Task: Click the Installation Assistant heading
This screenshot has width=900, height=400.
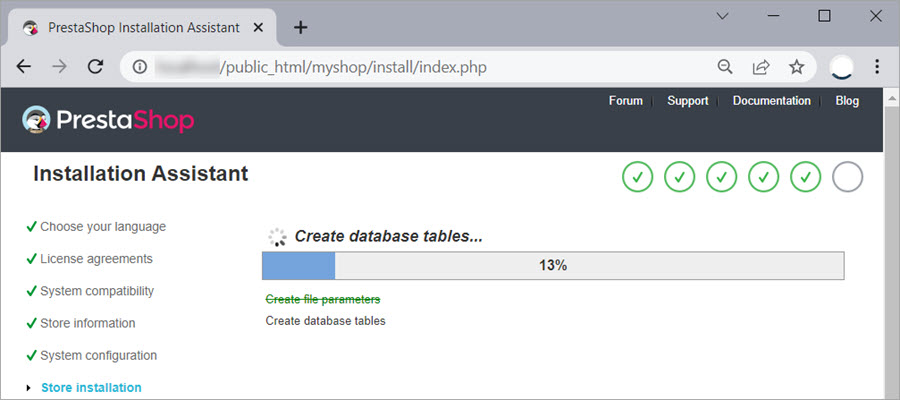Action: pyautogui.click(x=141, y=173)
